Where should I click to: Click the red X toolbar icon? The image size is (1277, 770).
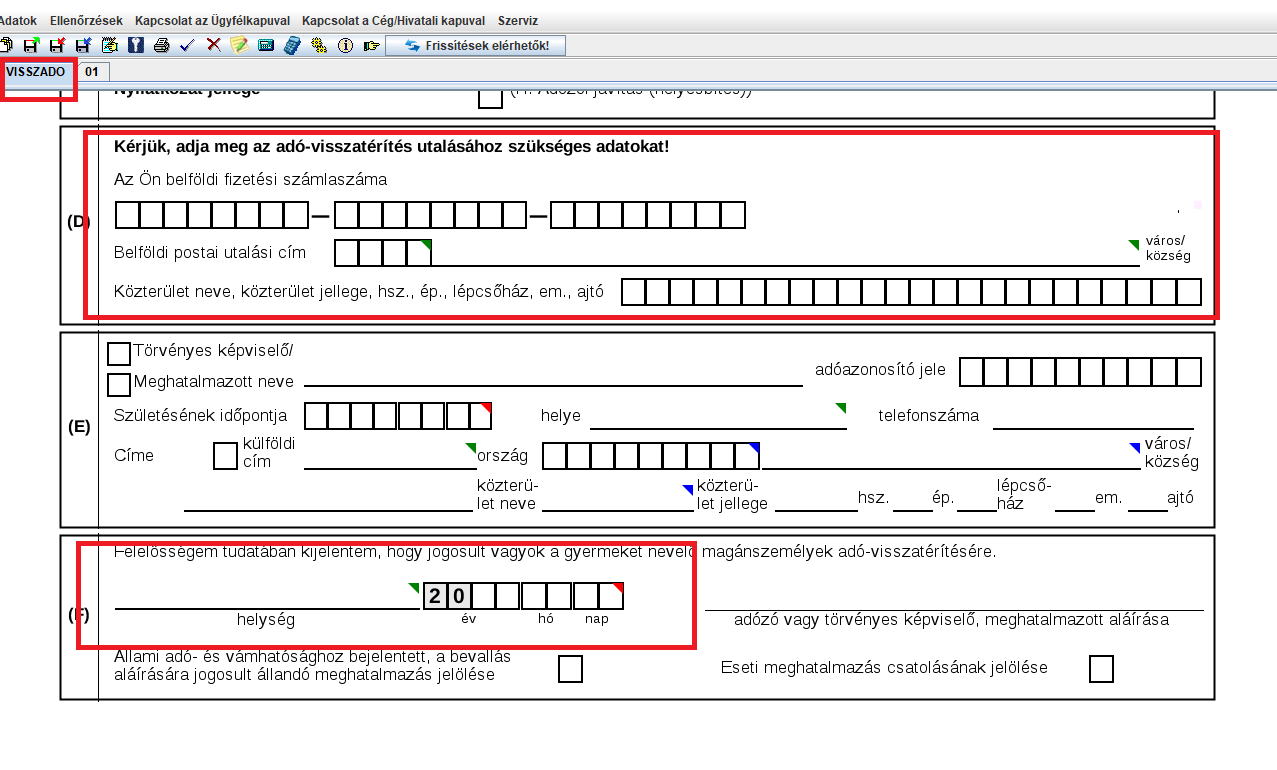coord(213,45)
